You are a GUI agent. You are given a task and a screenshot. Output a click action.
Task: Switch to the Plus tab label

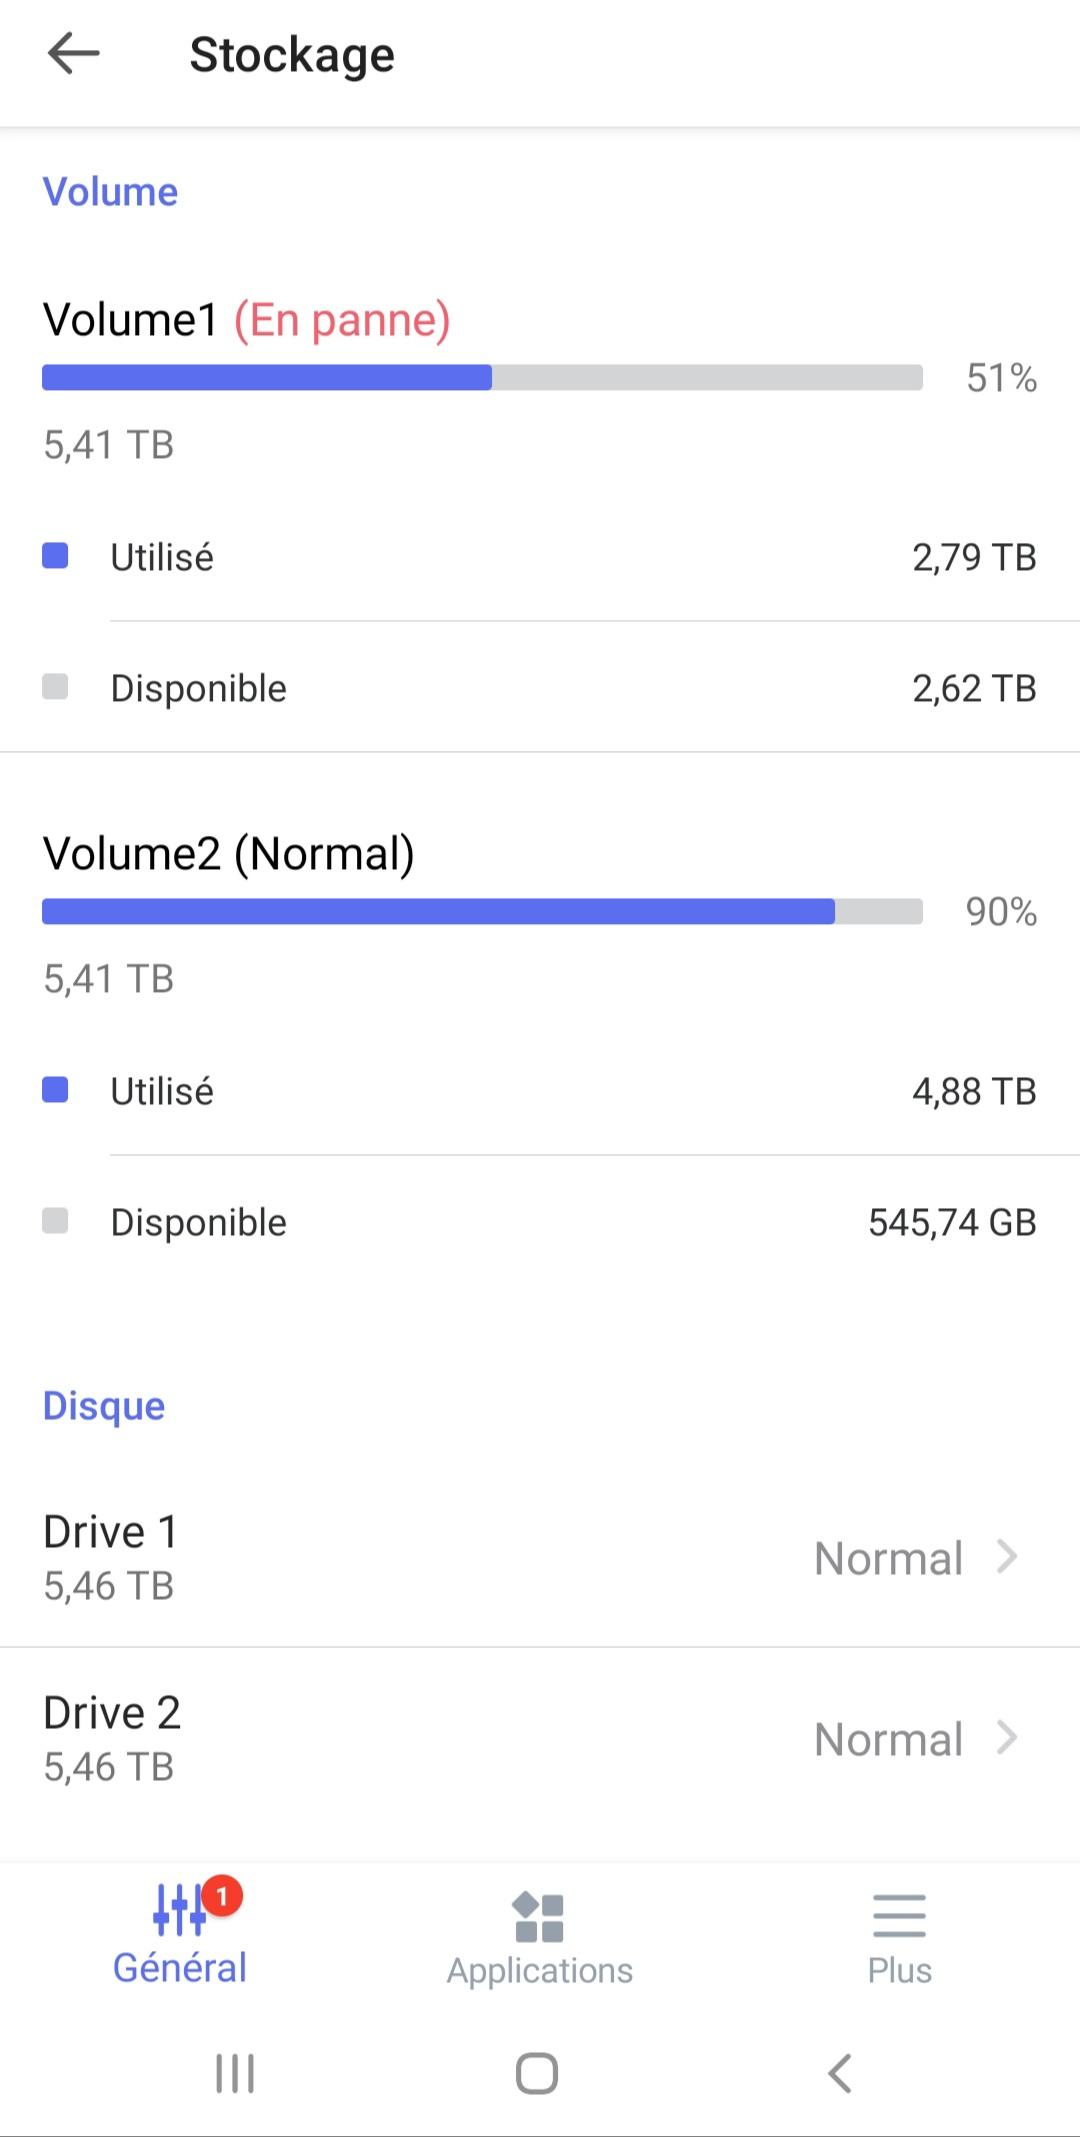point(899,1970)
